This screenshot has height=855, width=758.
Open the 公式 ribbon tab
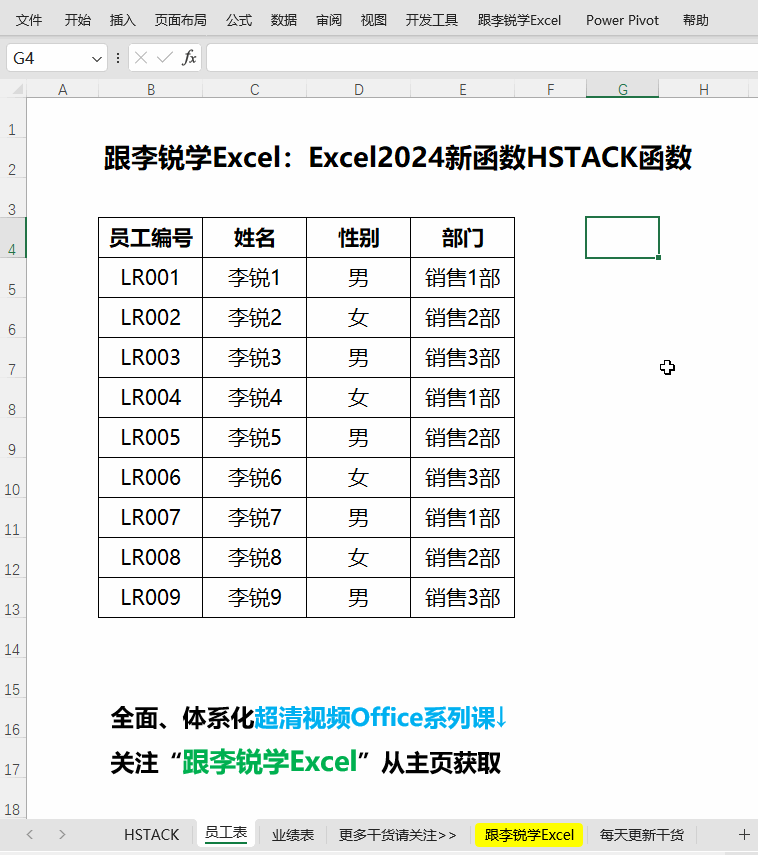[x=239, y=20]
